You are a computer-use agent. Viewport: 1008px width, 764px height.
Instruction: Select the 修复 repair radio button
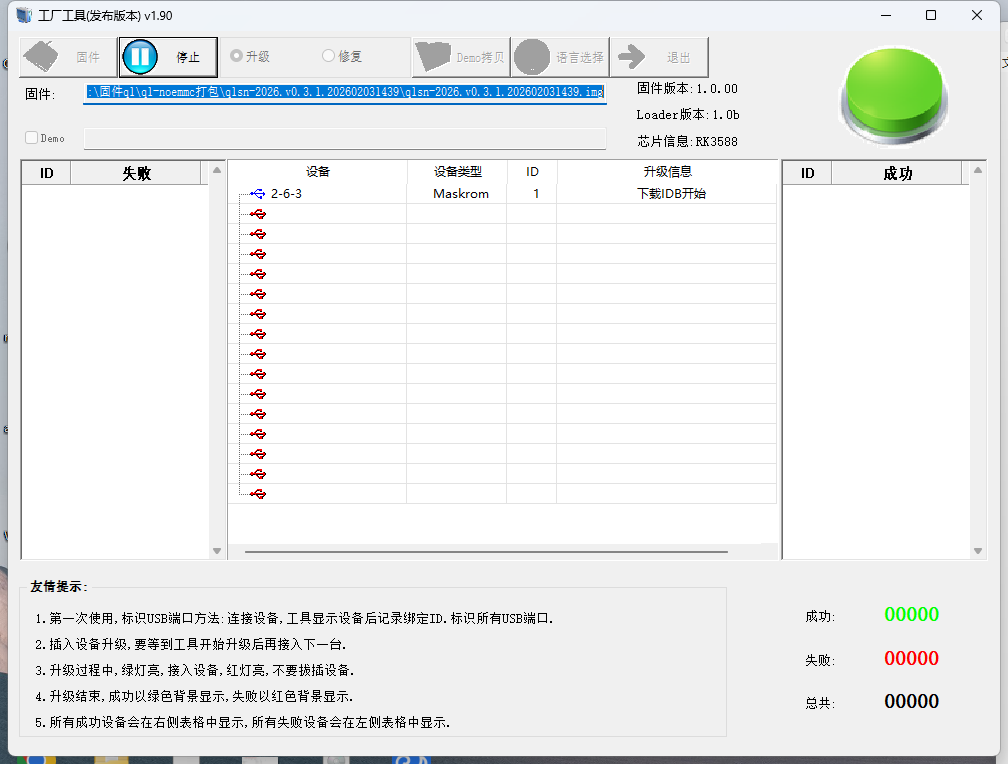point(328,56)
